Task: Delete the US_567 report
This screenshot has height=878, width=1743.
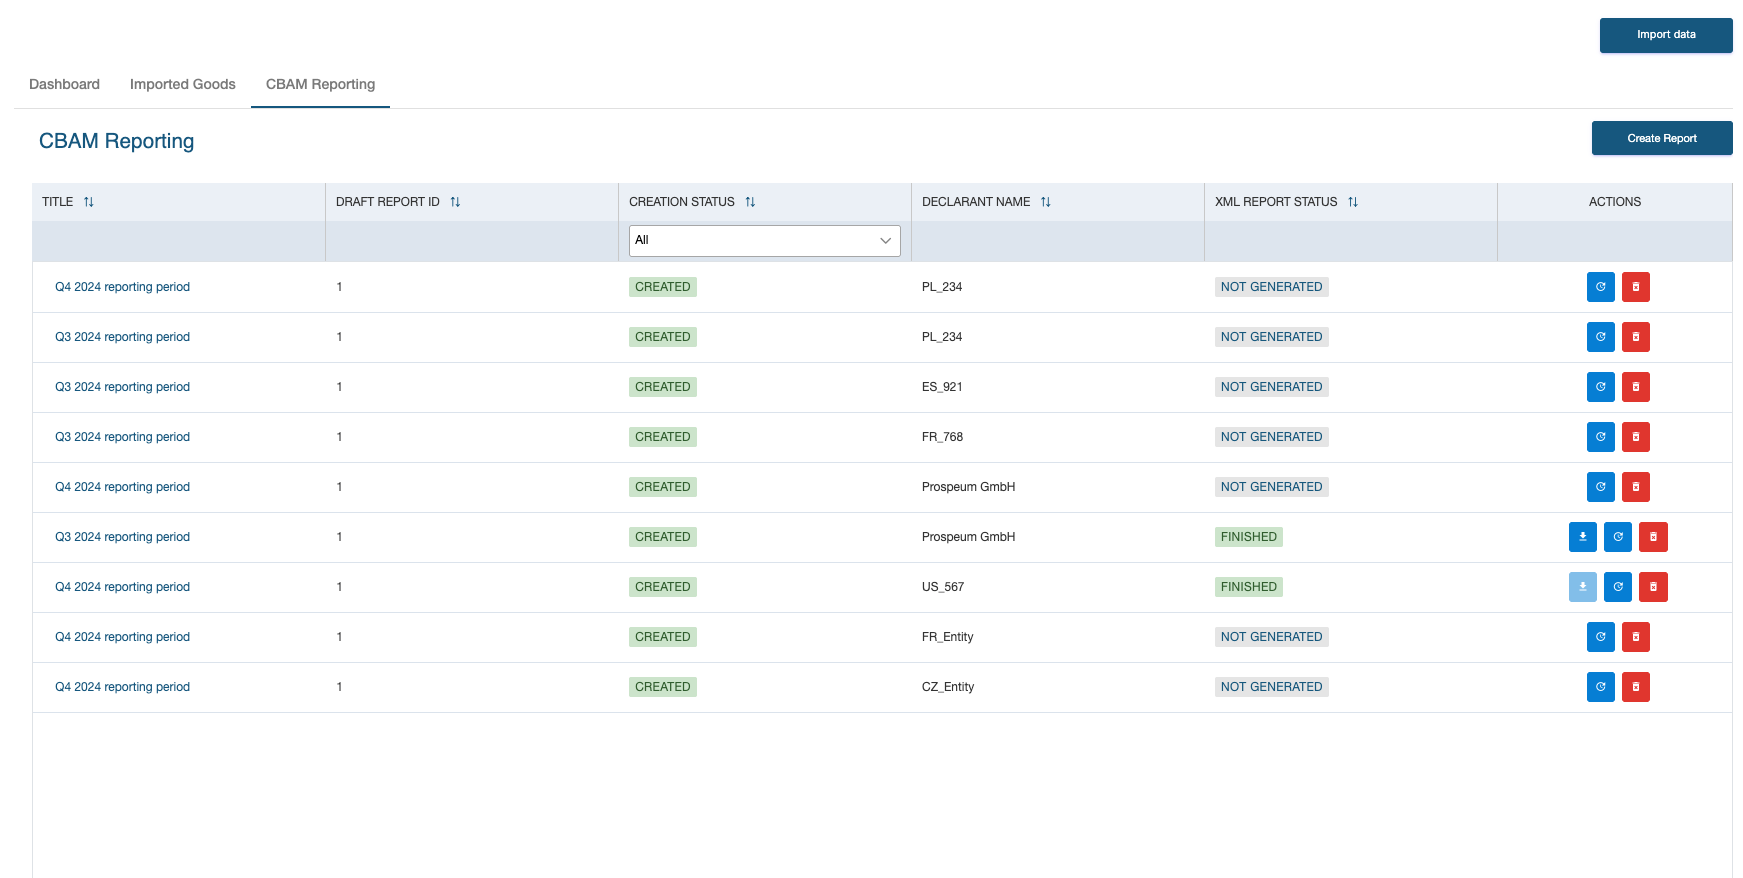Action: [x=1653, y=587]
